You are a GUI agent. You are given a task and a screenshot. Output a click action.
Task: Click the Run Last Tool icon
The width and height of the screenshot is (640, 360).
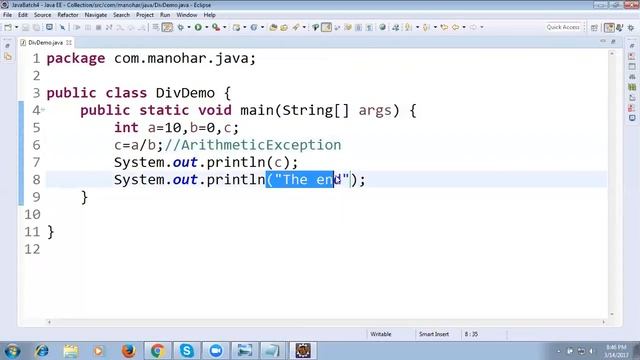tap(216, 27)
